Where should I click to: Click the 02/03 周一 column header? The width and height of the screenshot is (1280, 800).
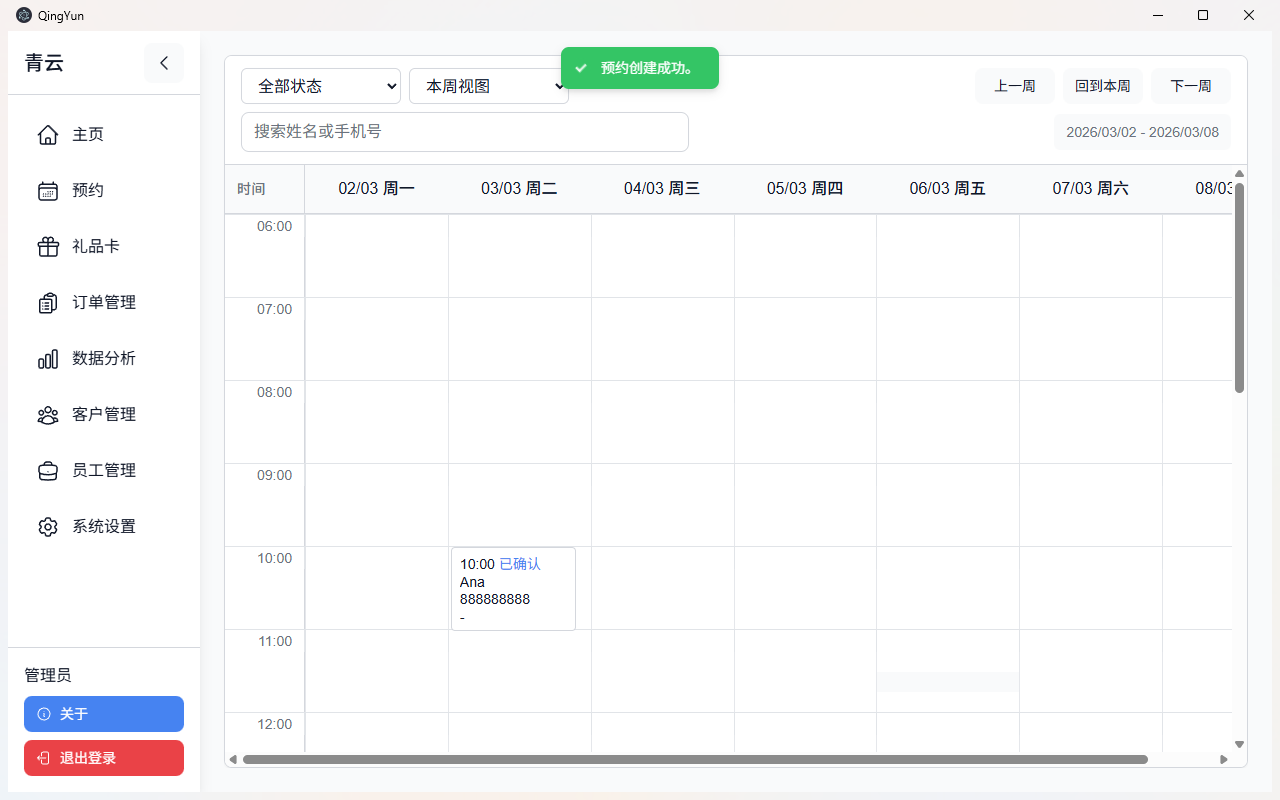376,189
